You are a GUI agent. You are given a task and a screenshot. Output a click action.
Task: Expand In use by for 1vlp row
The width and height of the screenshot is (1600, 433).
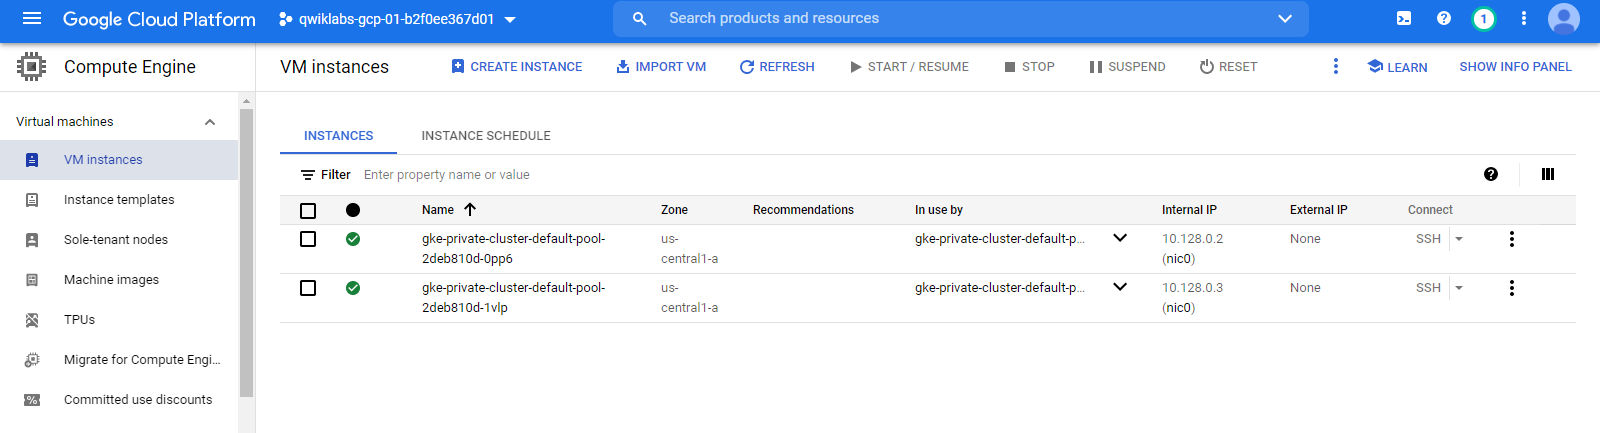(1120, 287)
